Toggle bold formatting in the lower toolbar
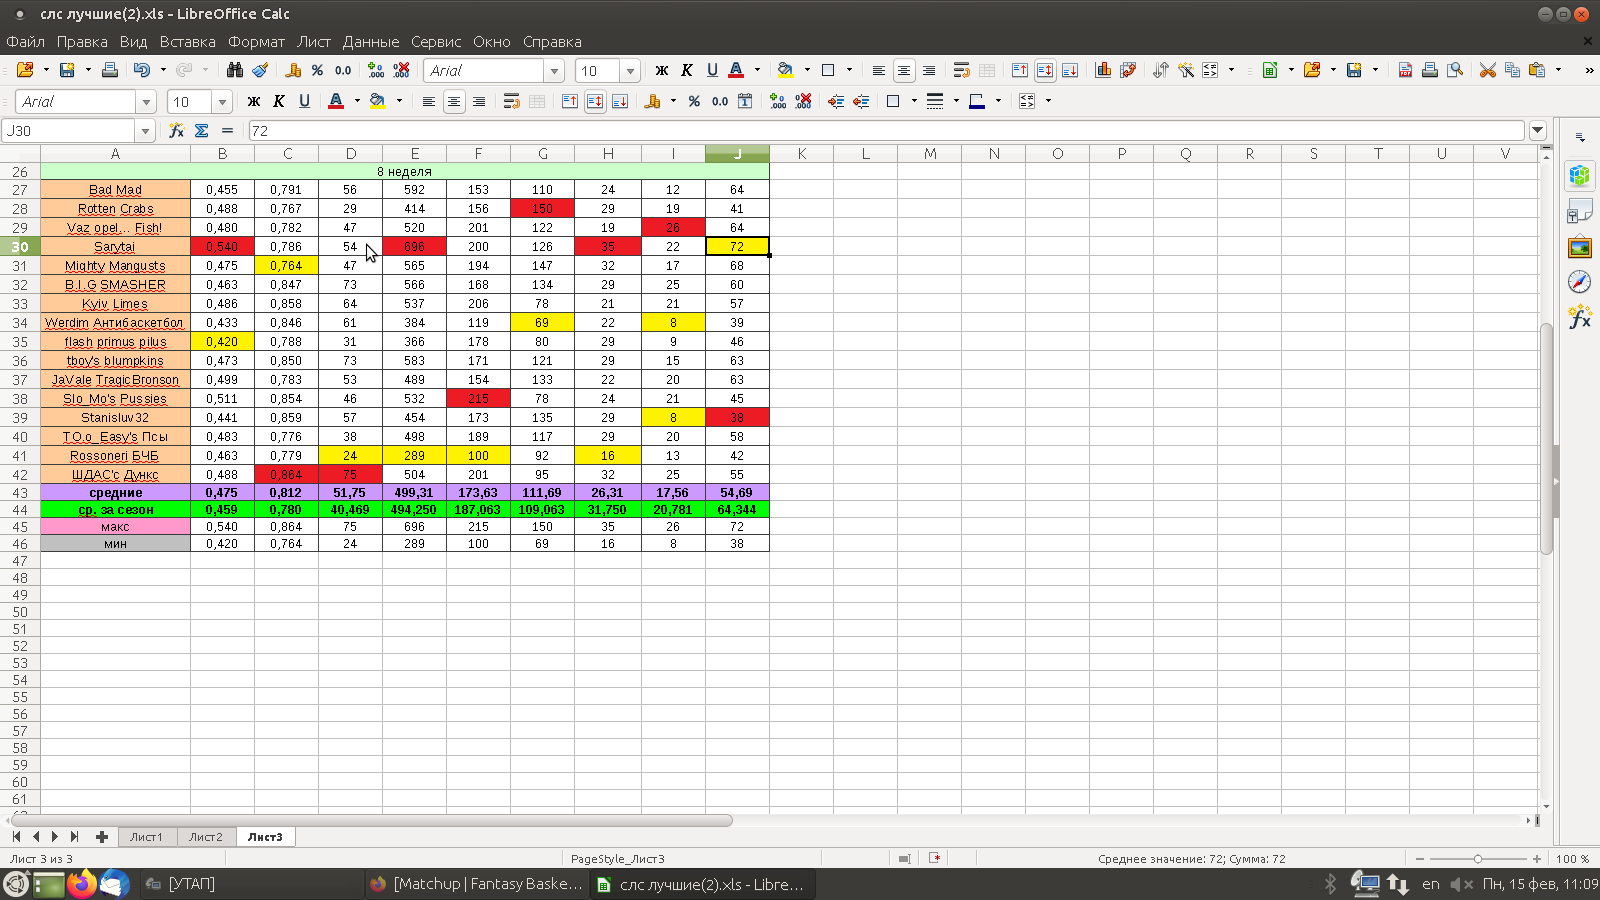Image resolution: width=1600 pixels, height=900 pixels. [x=253, y=101]
